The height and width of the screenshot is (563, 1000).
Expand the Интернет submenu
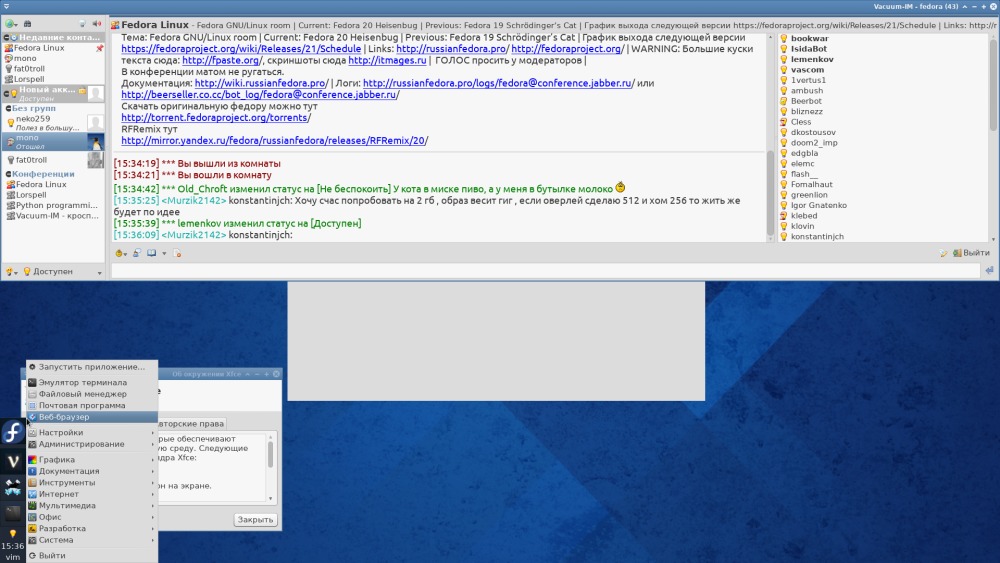[x=92, y=494]
